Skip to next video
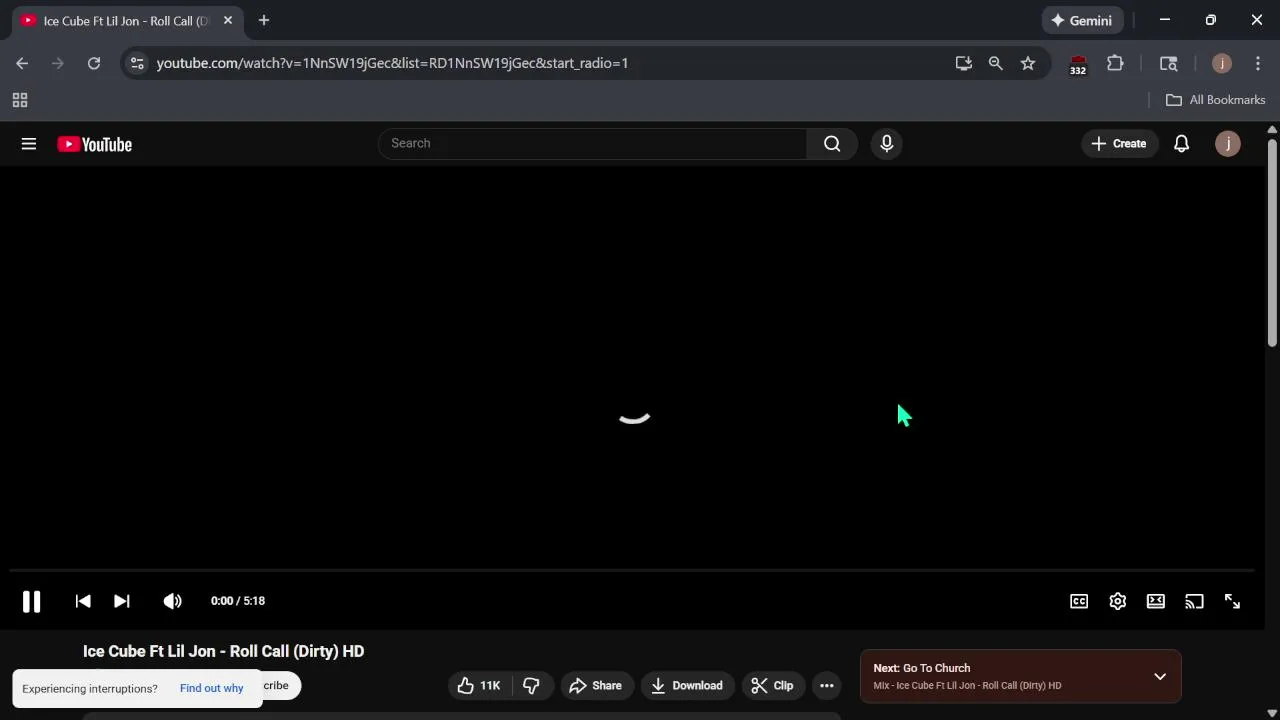This screenshot has height=720, width=1280. 121,601
